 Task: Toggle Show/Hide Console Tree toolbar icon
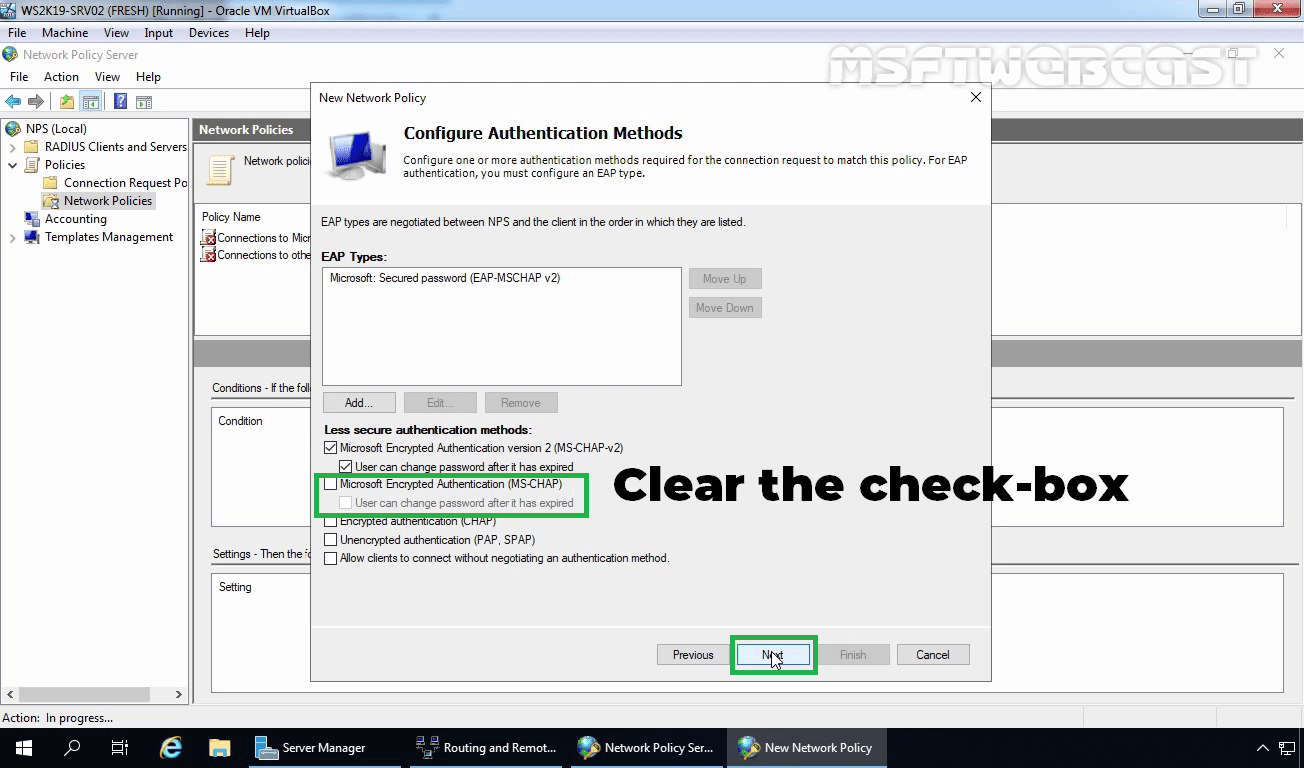click(91, 101)
